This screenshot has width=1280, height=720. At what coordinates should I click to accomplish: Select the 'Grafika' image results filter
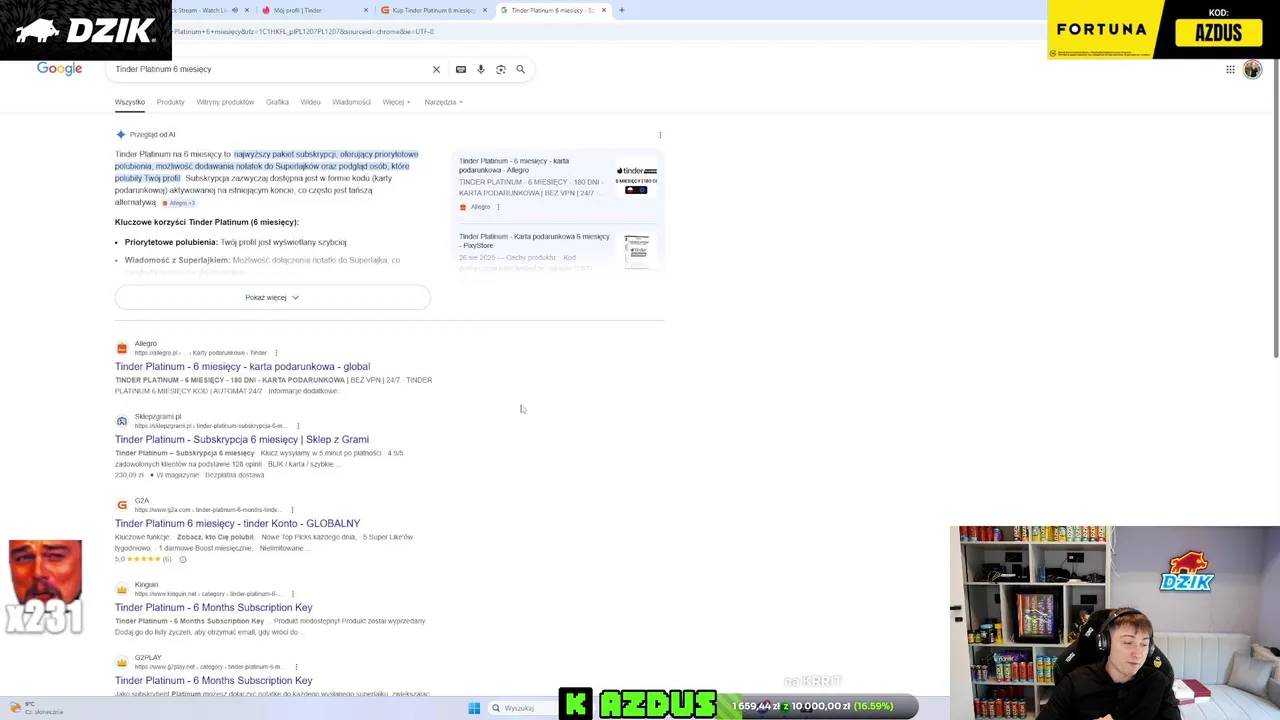pyautogui.click(x=277, y=102)
